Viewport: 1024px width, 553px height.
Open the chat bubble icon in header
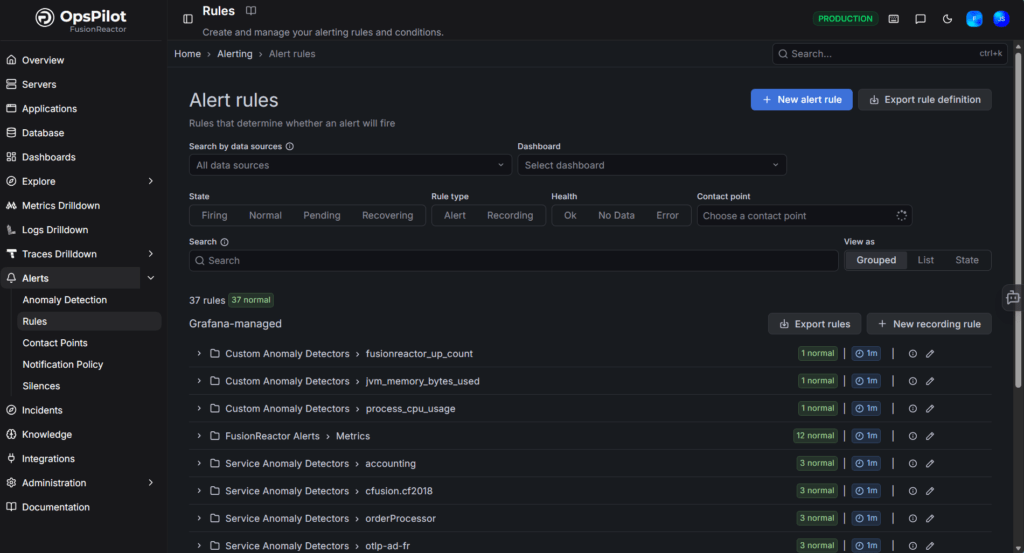pyautogui.click(x=920, y=19)
